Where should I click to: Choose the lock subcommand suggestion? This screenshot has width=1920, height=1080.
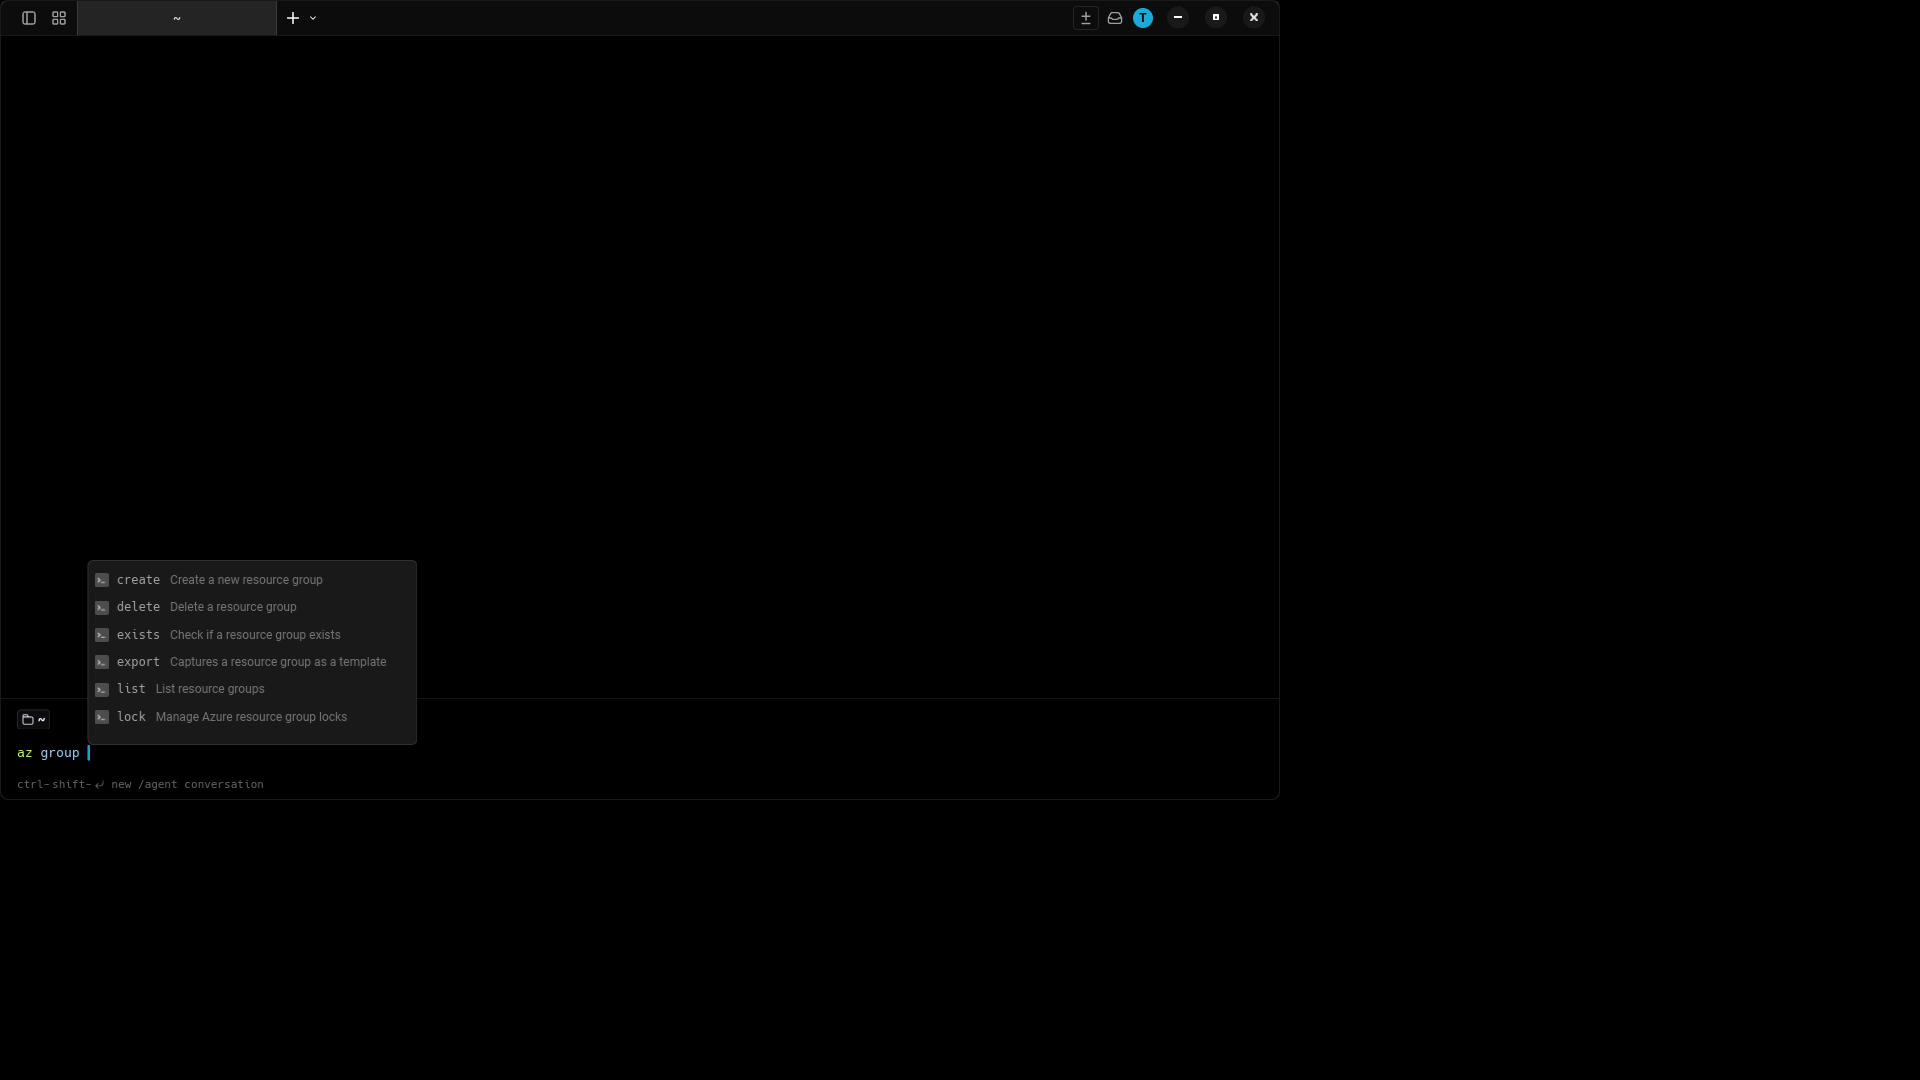pos(252,717)
